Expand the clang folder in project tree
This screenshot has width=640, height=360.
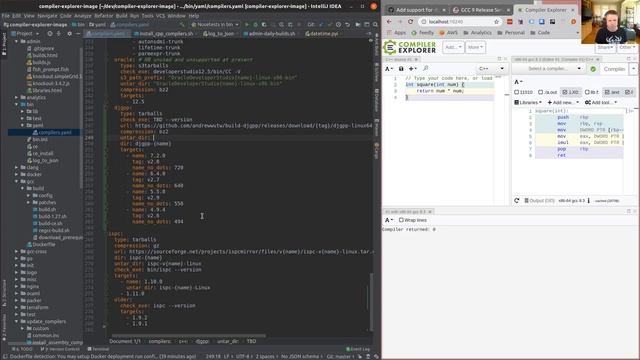[x=16, y=167]
